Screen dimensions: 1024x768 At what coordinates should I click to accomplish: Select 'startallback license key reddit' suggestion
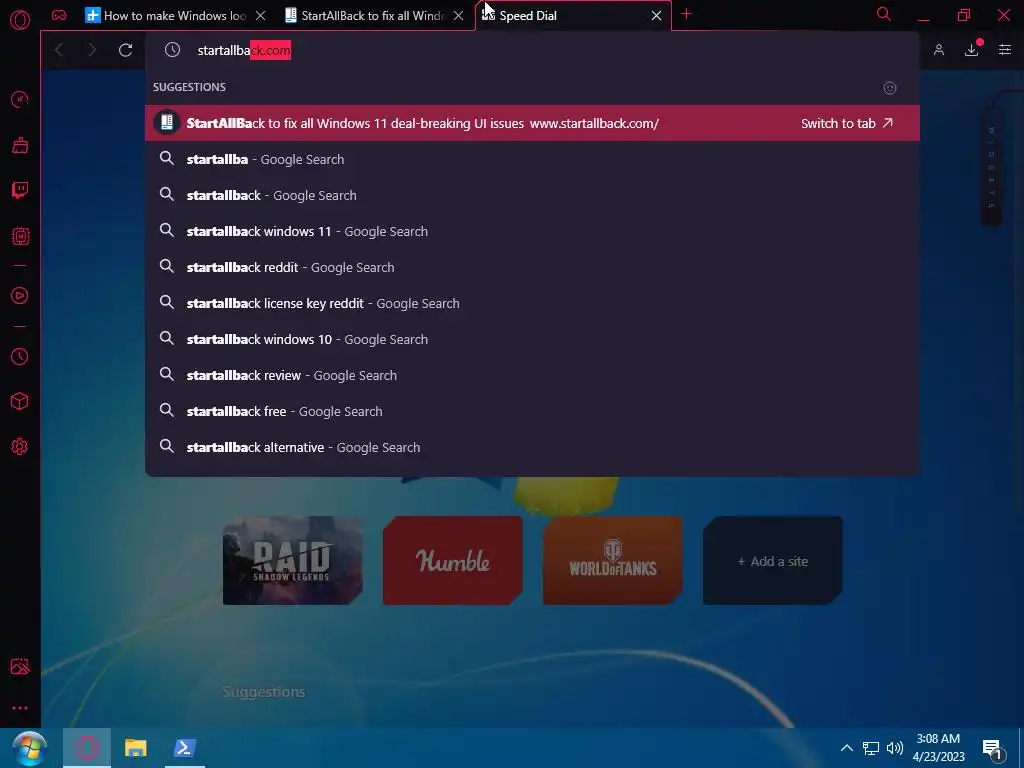(532, 303)
